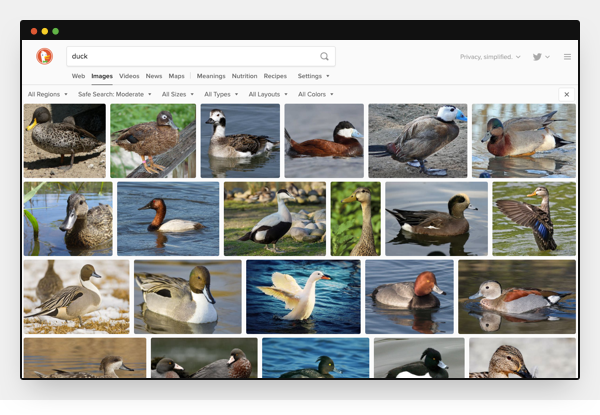Select the Images tab
Viewport: 600px width, 415px height.
pyautogui.click(x=102, y=76)
